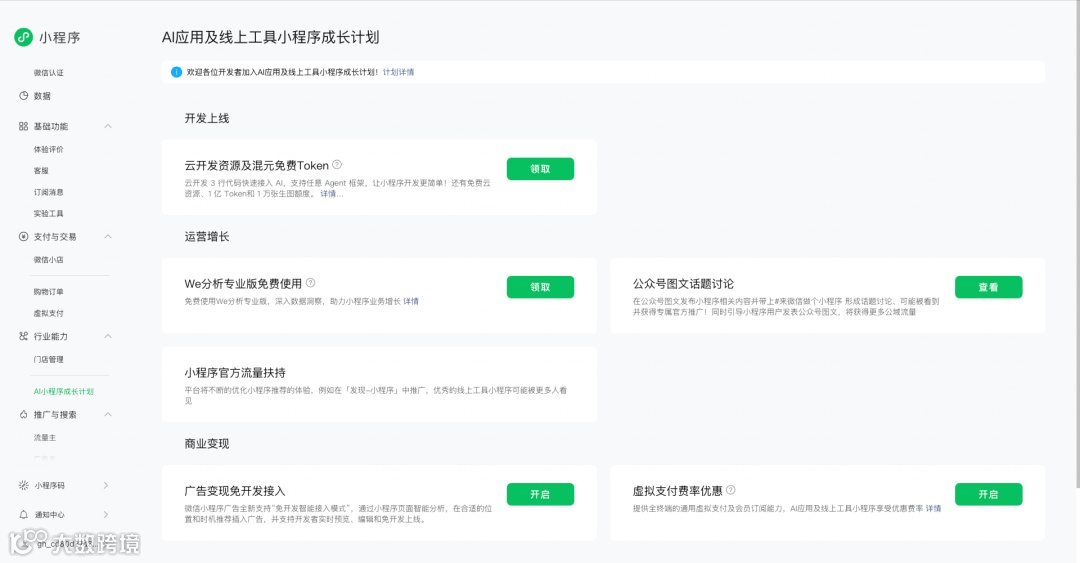Click the 基础功能 grid icon
The image size is (1080, 563).
23,126
